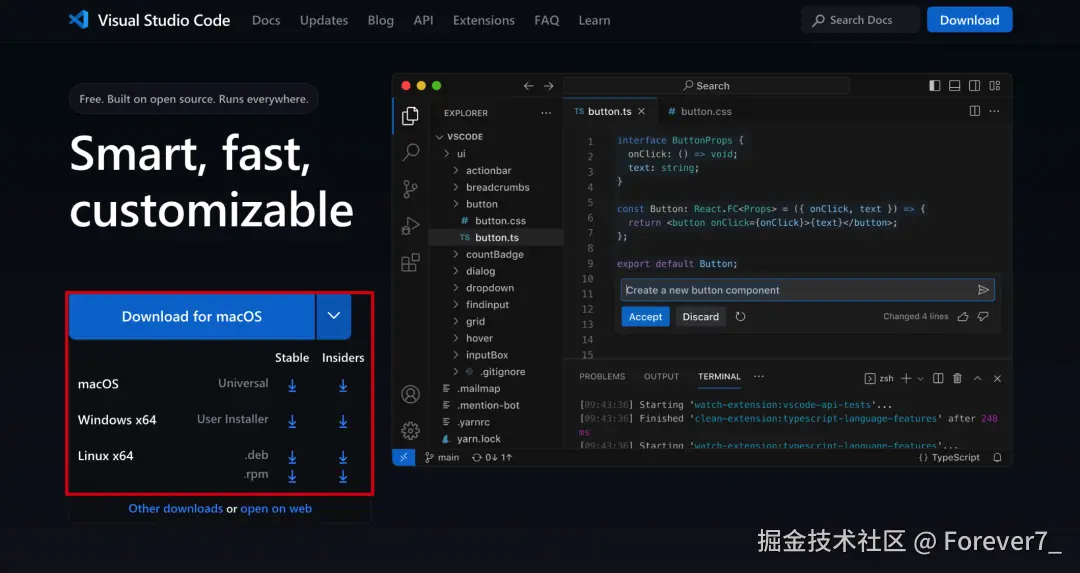This screenshot has width=1080, height=573.
Task: Open Customize Layout icon in title bar
Action: [x=995, y=85]
